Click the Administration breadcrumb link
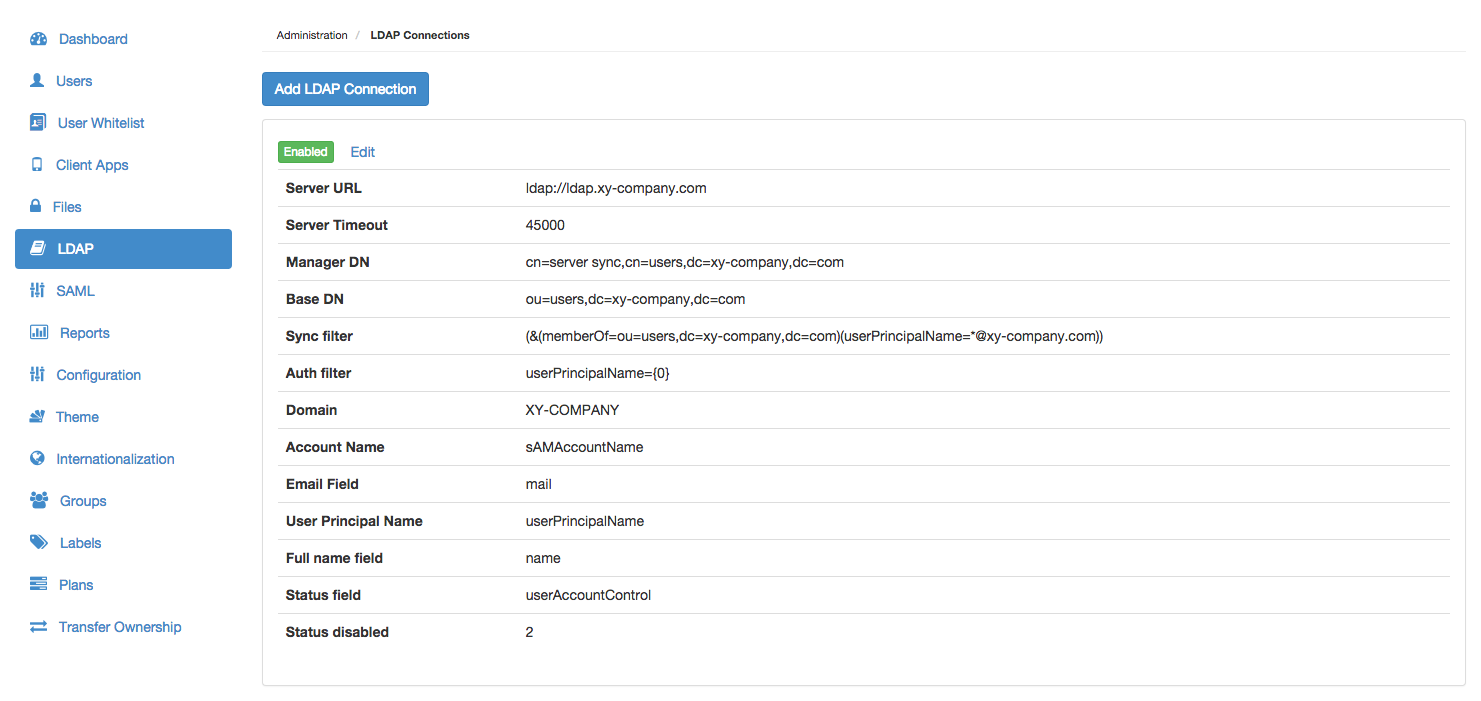This screenshot has width=1481, height=701. (x=312, y=35)
